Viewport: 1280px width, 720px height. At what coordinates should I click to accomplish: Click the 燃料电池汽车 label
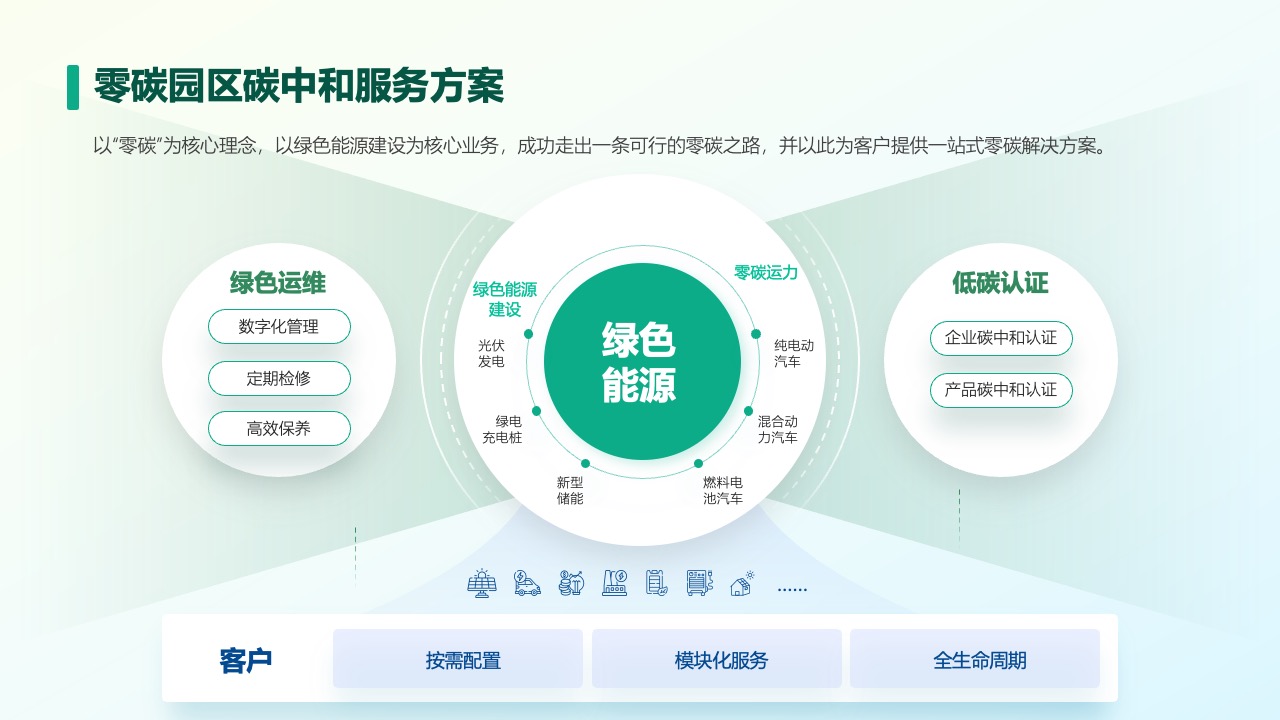coord(723,490)
